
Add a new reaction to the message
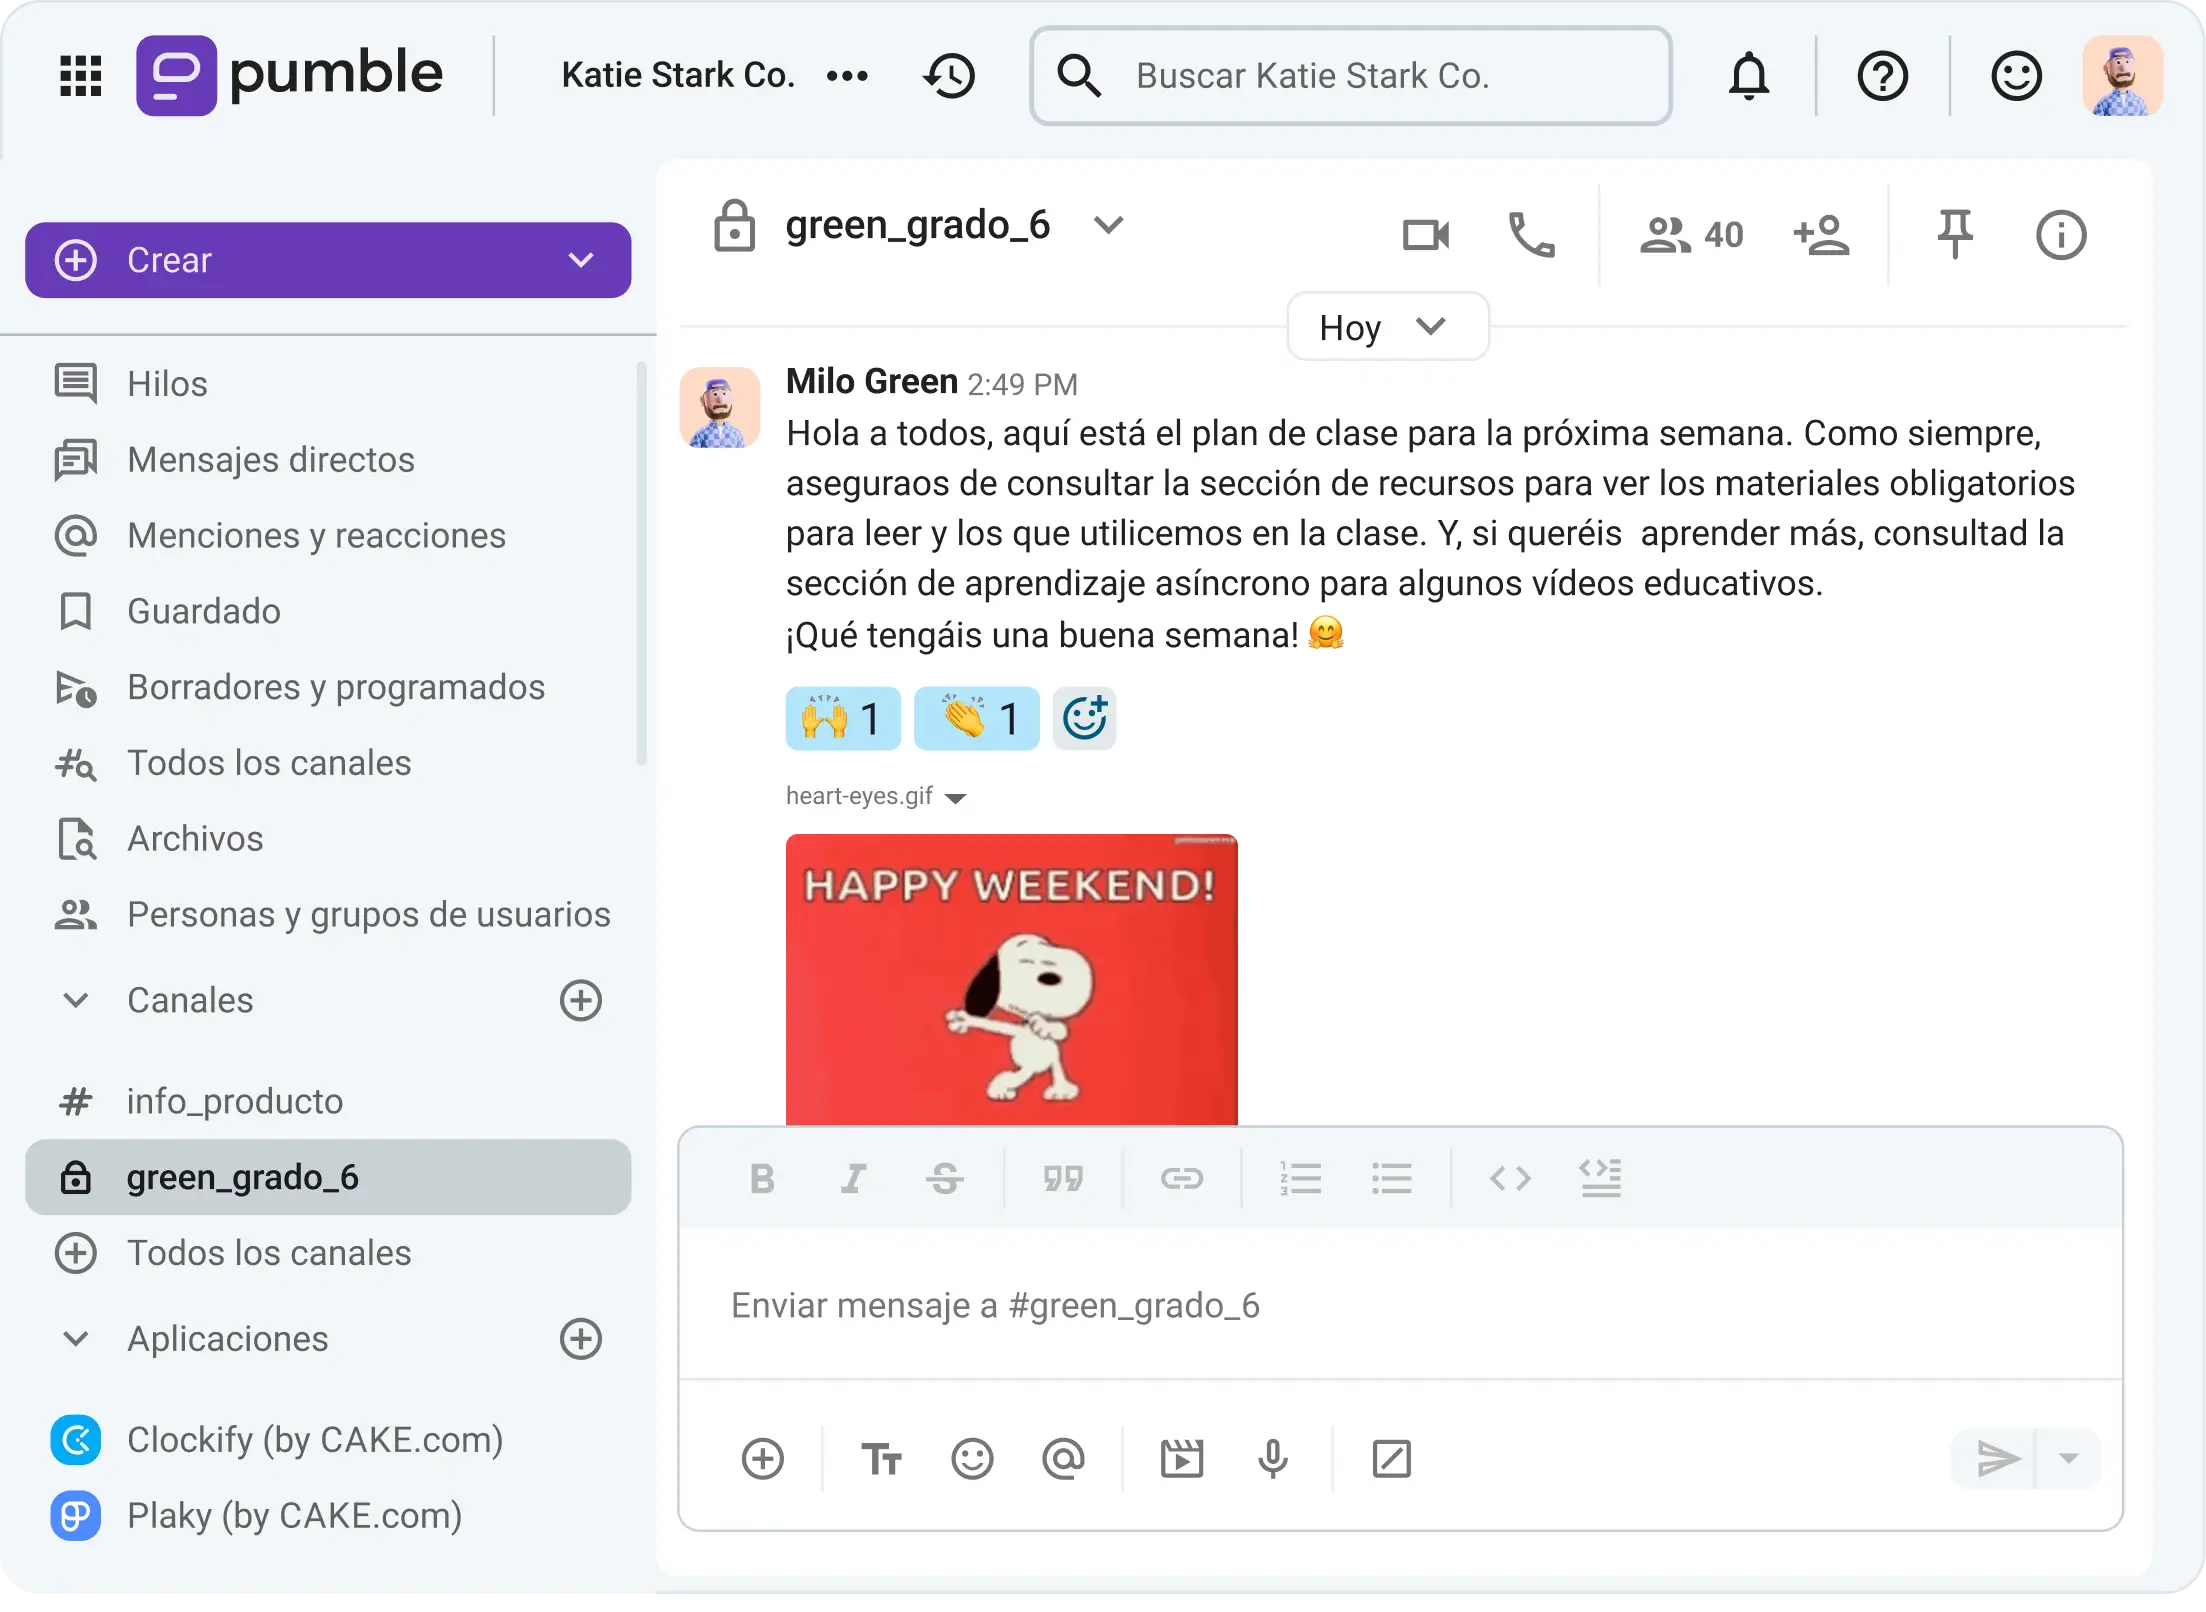1084,719
